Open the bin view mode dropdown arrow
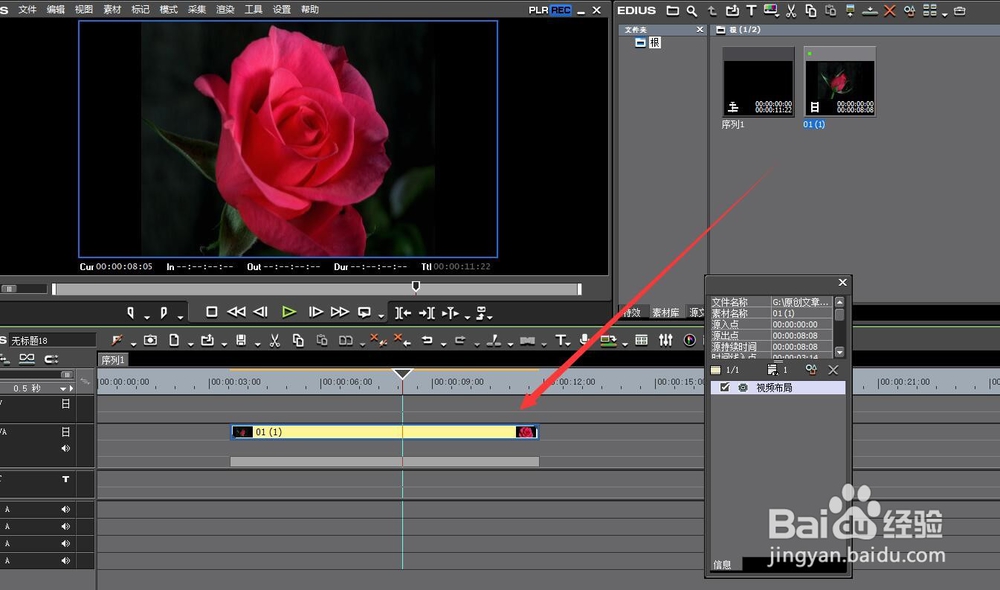The height and width of the screenshot is (590, 1000). click(x=945, y=14)
